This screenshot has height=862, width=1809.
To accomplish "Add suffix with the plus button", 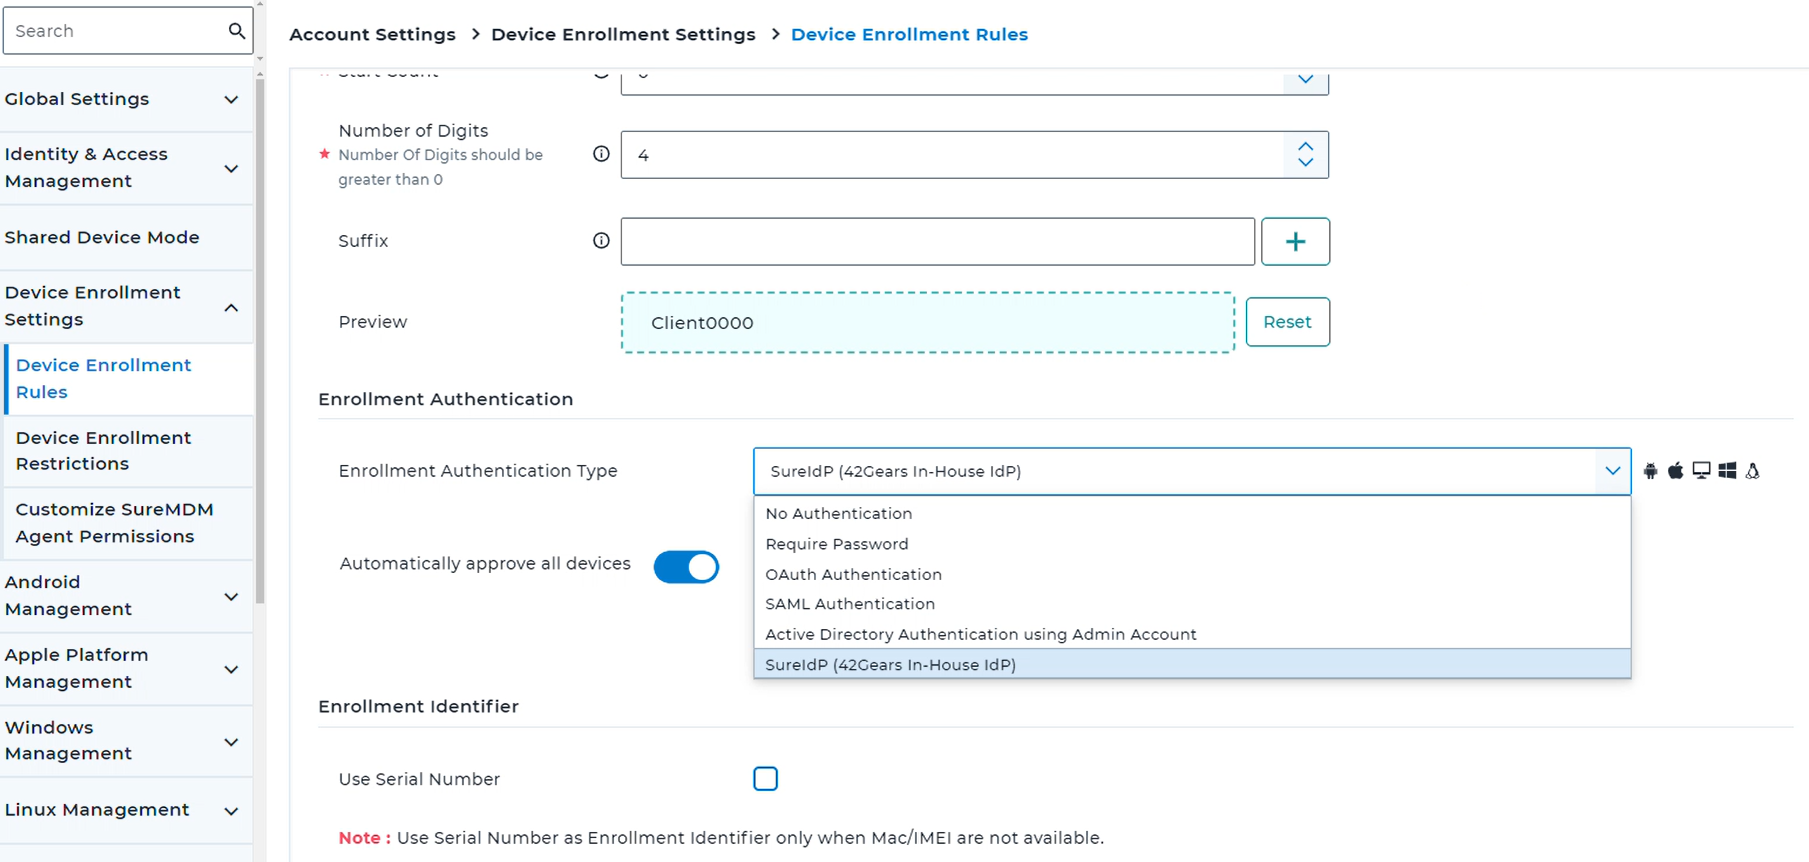I will point(1295,242).
